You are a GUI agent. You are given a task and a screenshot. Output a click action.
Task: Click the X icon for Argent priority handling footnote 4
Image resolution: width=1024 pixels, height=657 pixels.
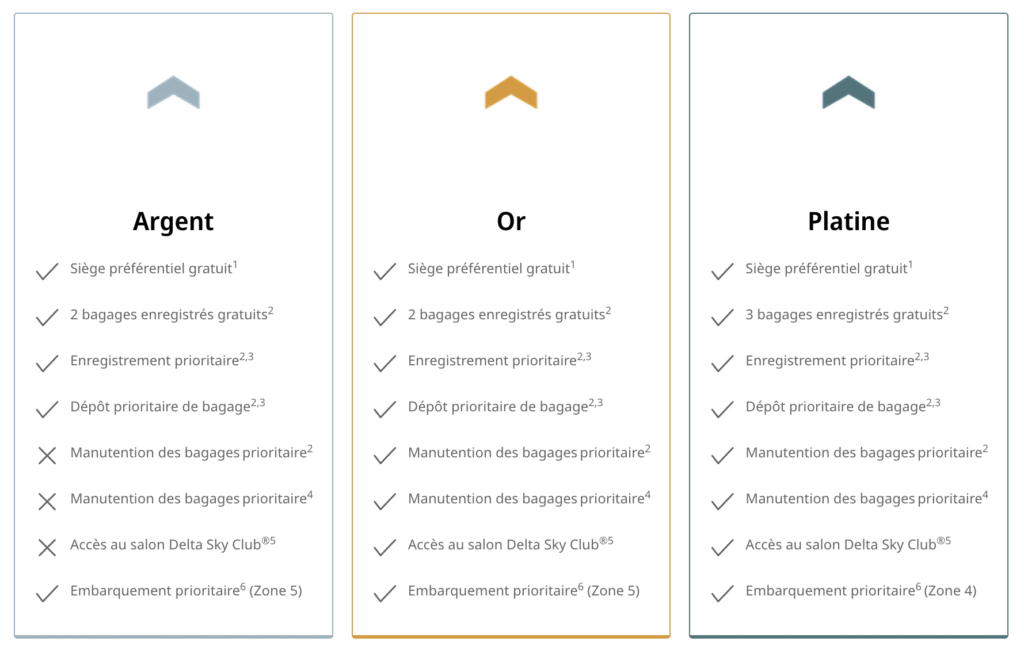pos(47,501)
